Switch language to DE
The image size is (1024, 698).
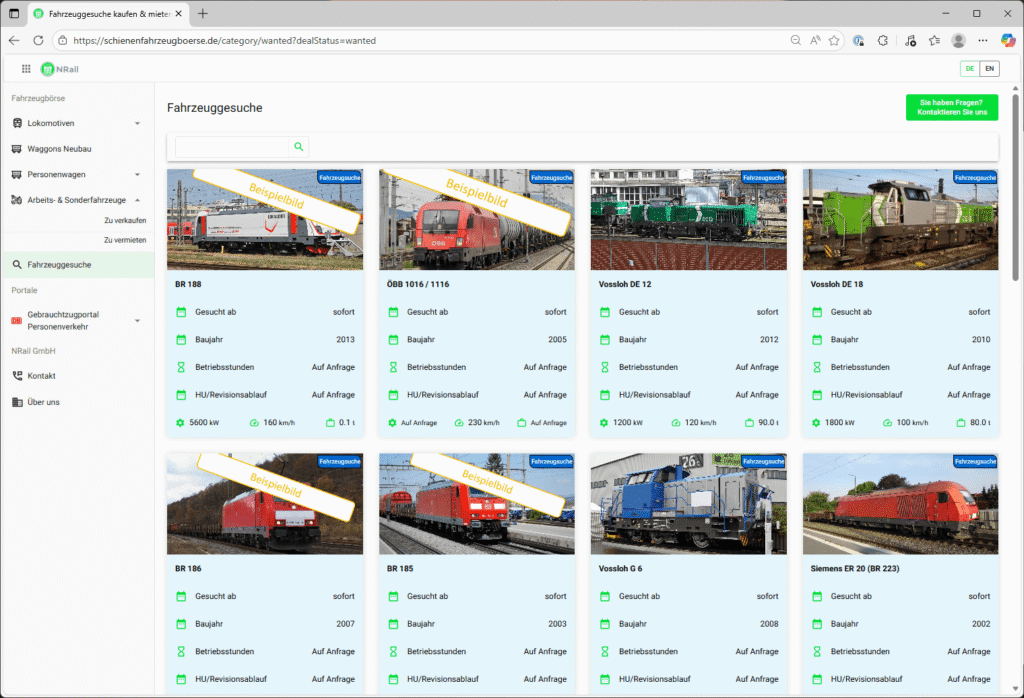point(969,69)
